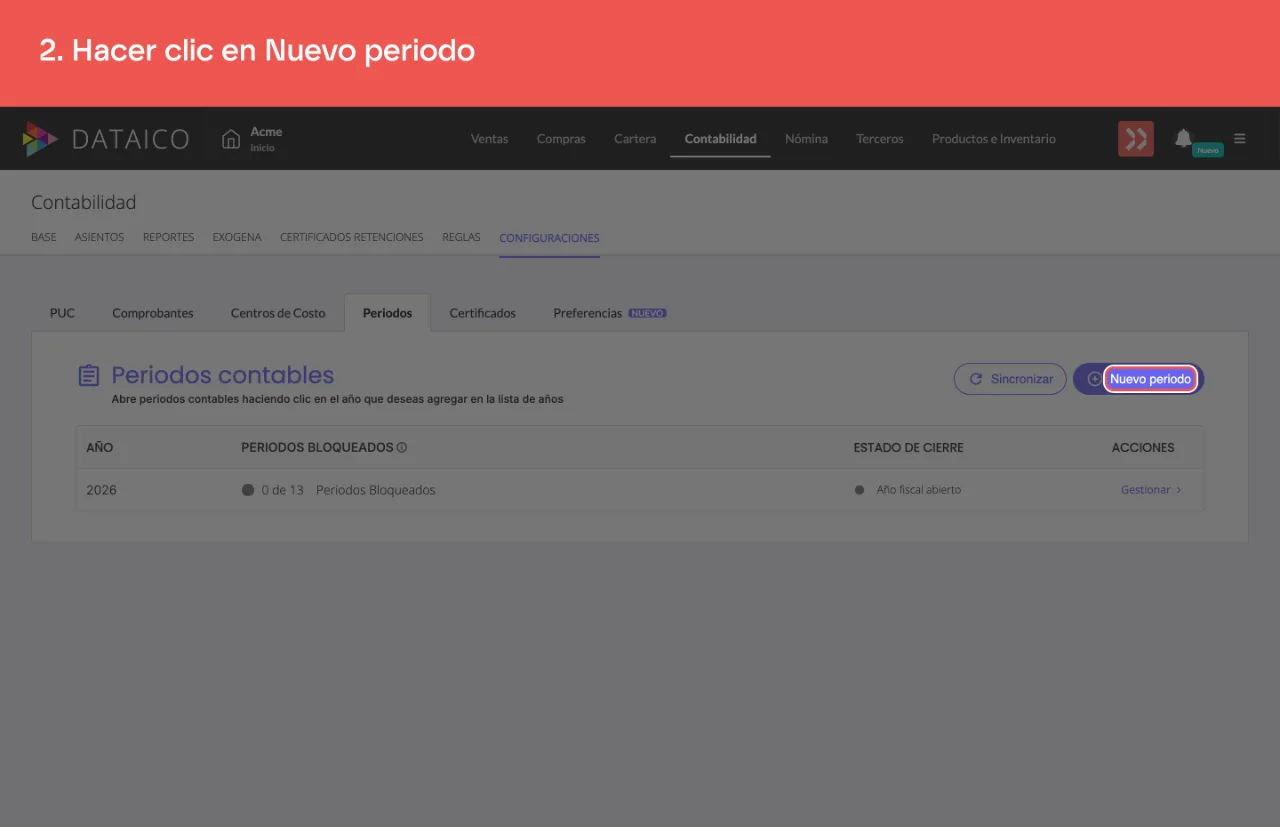Click the '0 de 13 Periodos Bloqueados' text
This screenshot has width=1280, height=827.
coord(348,490)
